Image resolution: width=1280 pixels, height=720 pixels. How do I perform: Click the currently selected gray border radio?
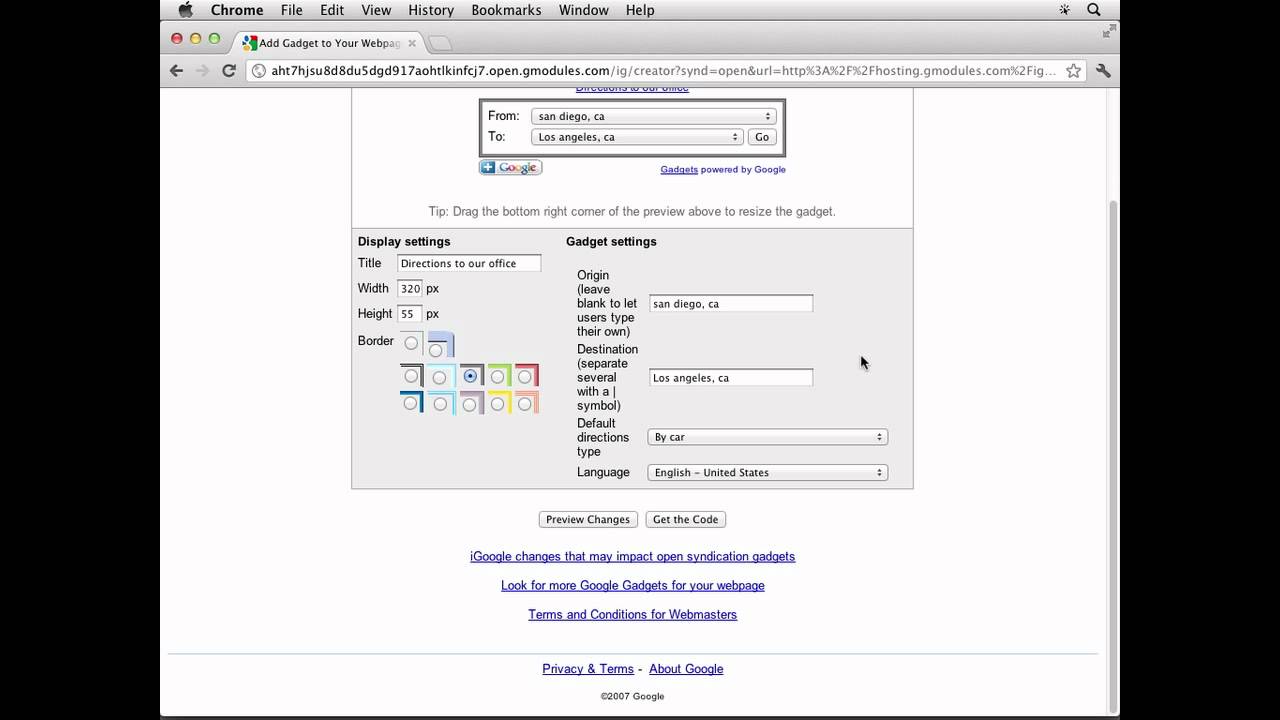470,376
